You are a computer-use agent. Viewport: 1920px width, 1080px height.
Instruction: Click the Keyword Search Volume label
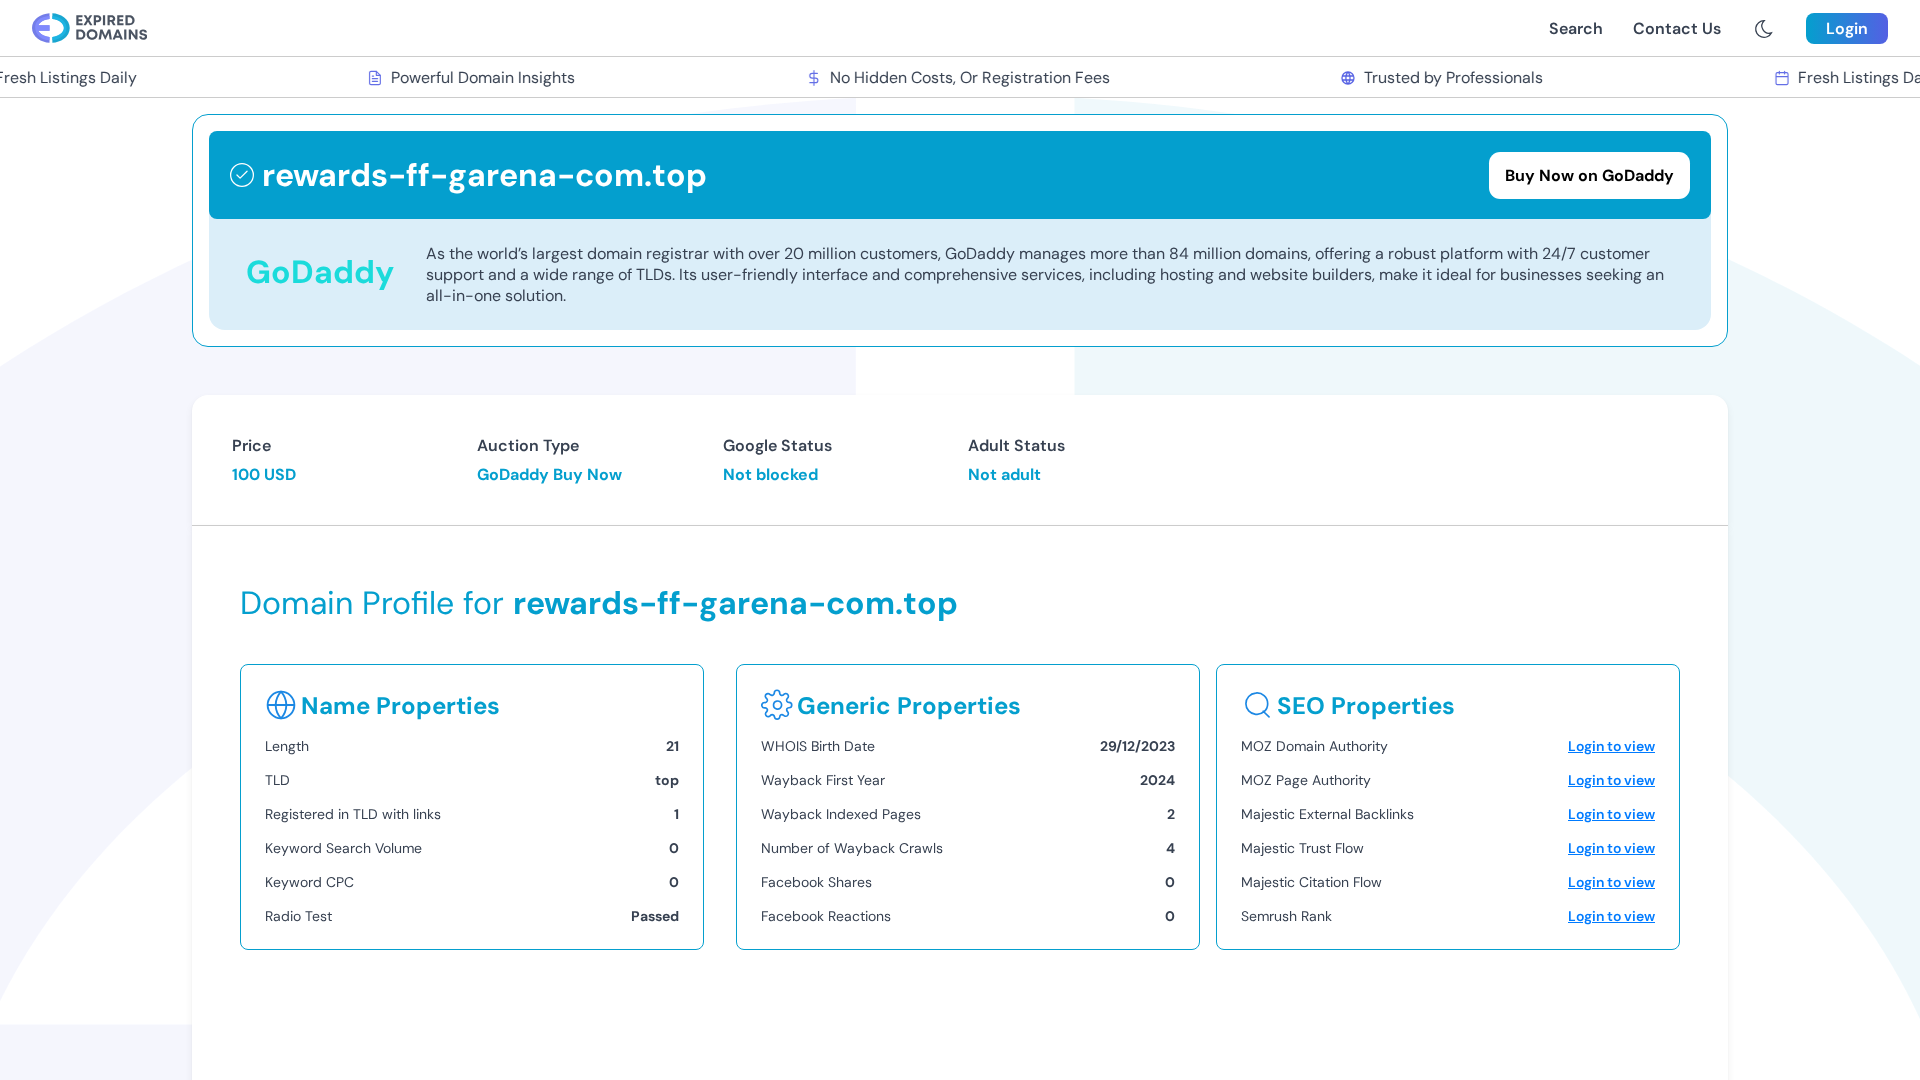tap(343, 848)
